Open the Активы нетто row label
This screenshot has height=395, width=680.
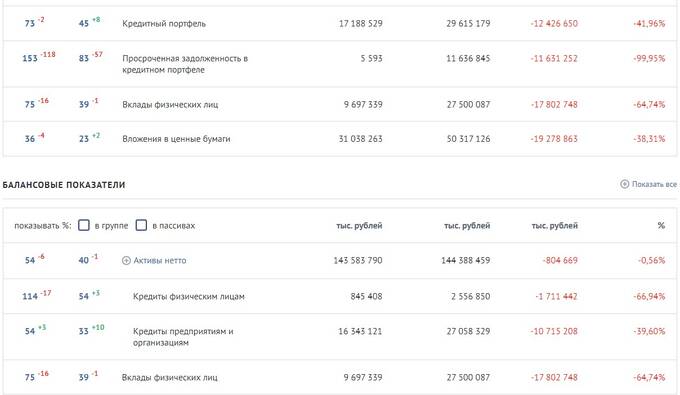pyautogui.click(x=160, y=261)
